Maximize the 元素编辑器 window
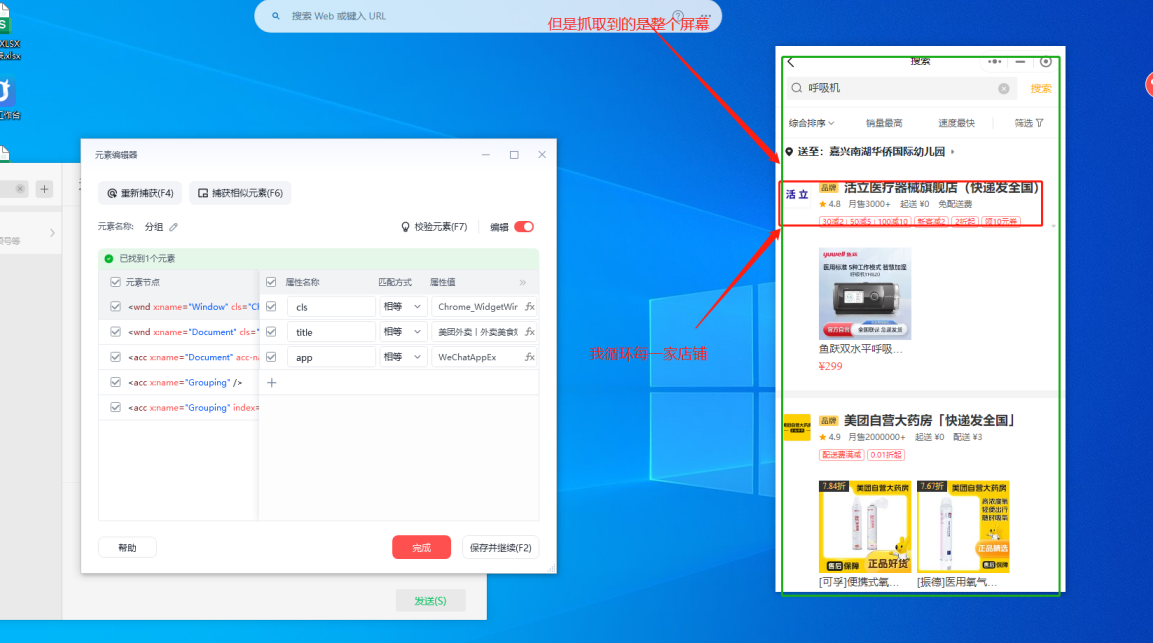 click(514, 154)
